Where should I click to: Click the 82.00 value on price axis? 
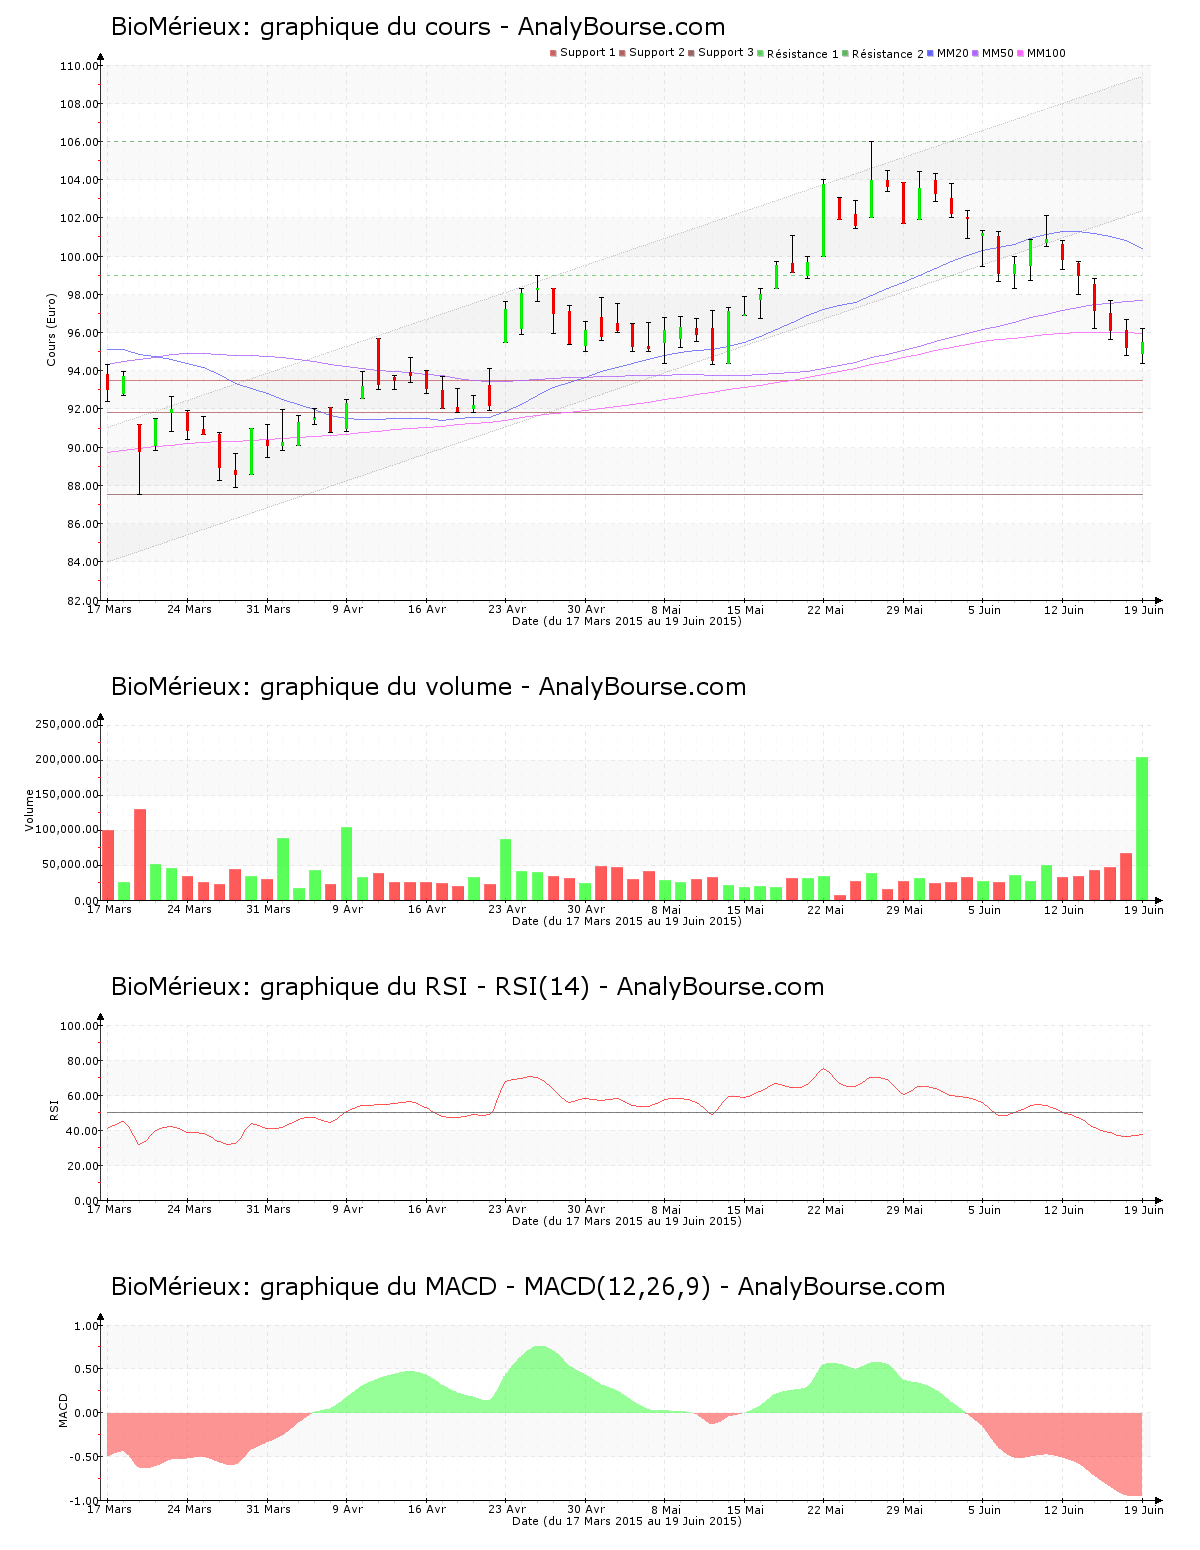click(82, 600)
